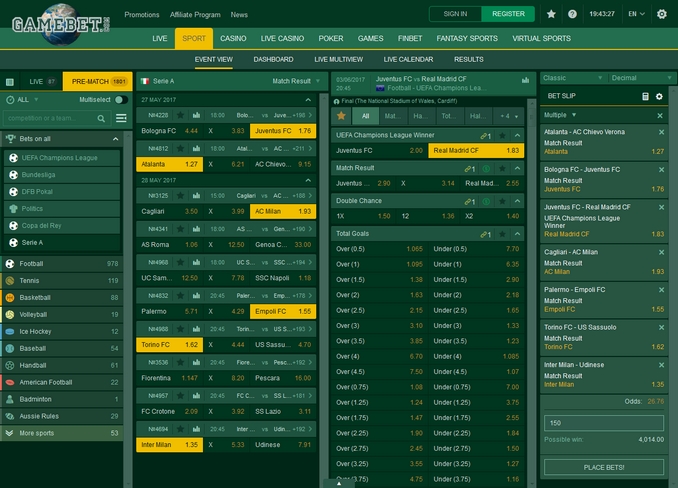Collapse the 27 MAY 2017 group

(x=308, y=100)
